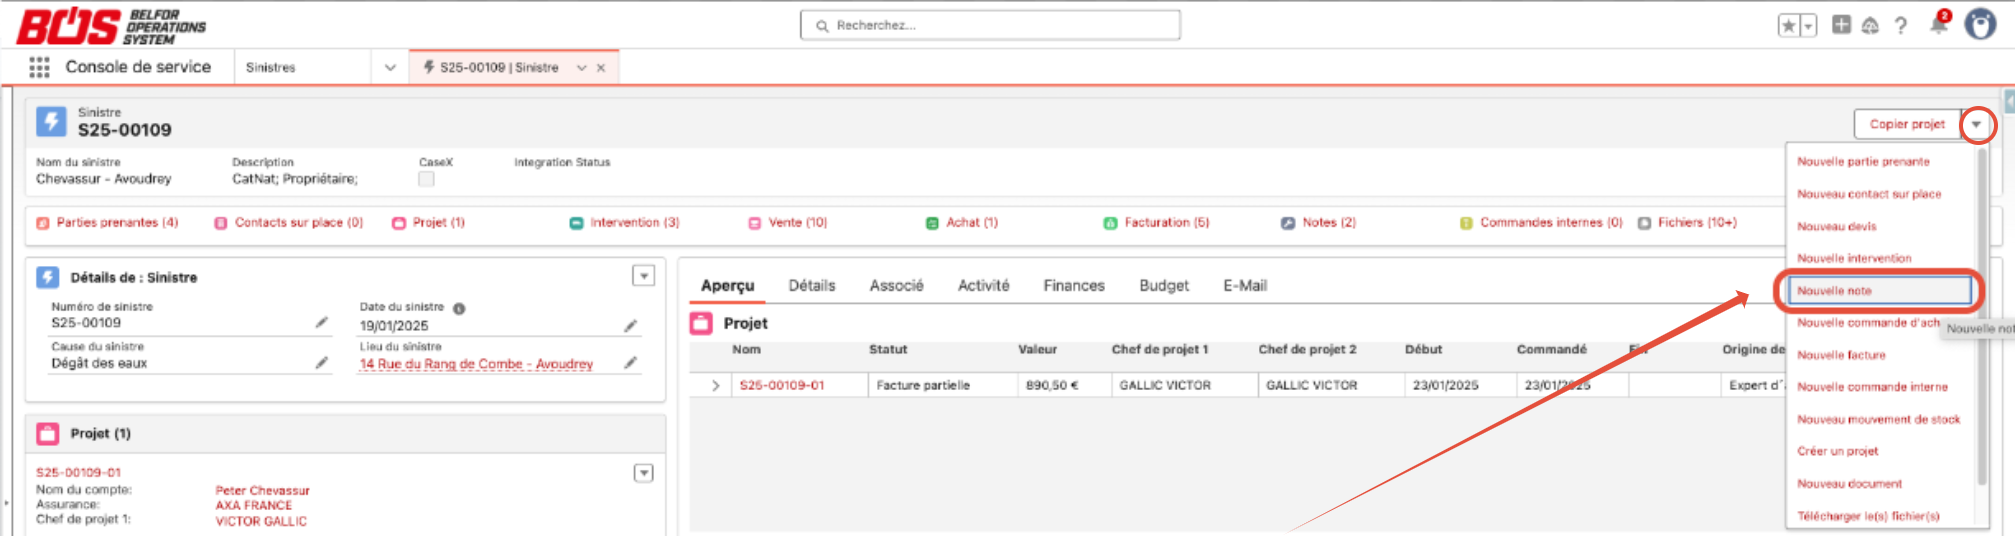This screenshot has height=536, width=2015.
Task: Open S25-00109-01 link in project table
Action: tap(782, 385)
